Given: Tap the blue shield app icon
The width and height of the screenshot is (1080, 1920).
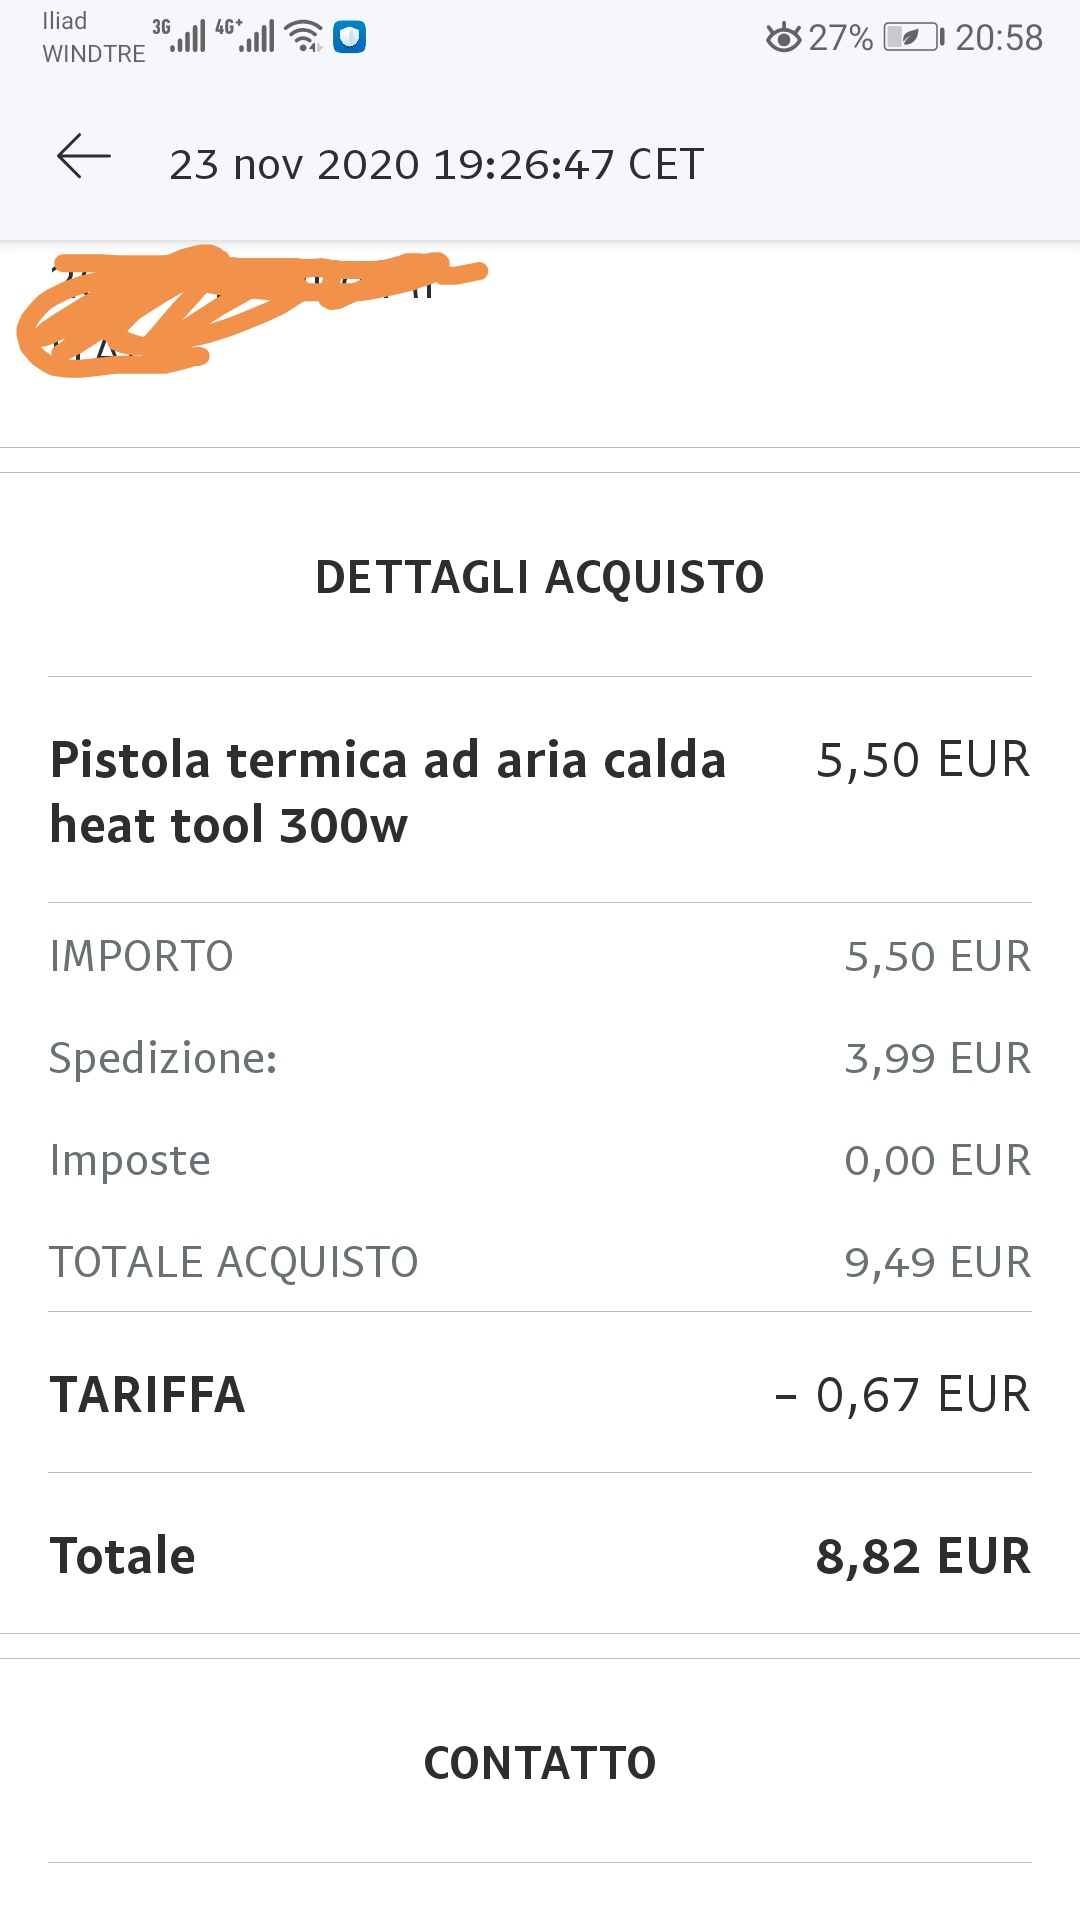Looking at the screenshot, I should (x=349, y=37).
